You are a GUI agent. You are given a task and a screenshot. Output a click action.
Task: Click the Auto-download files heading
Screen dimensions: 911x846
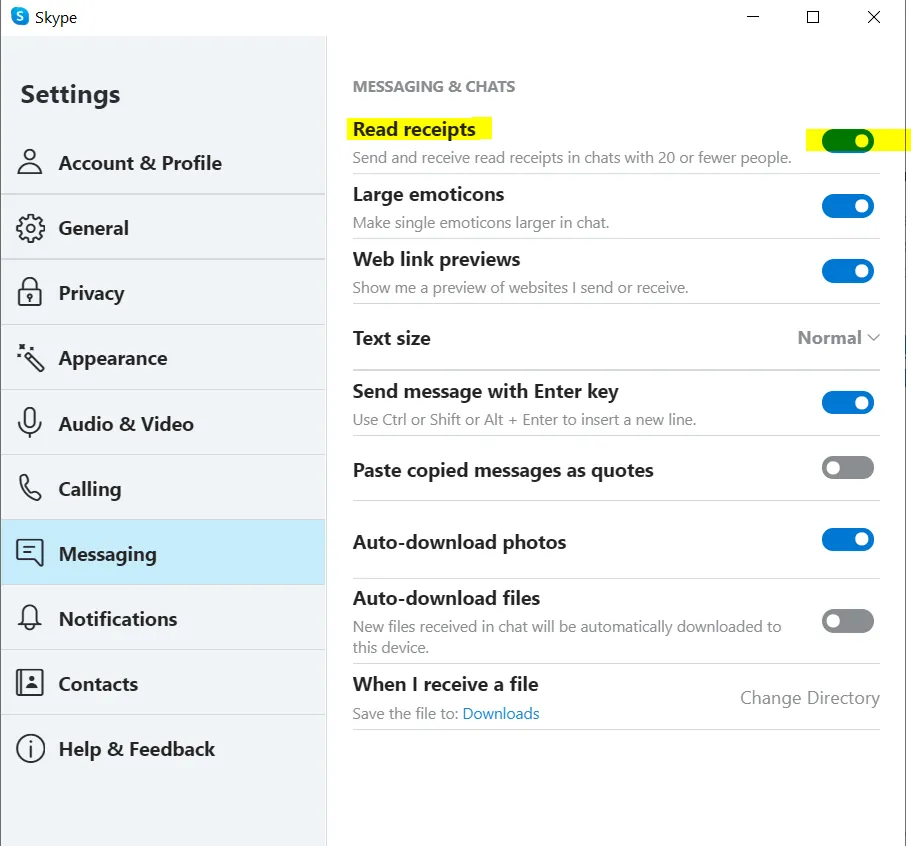click(446, 598)
